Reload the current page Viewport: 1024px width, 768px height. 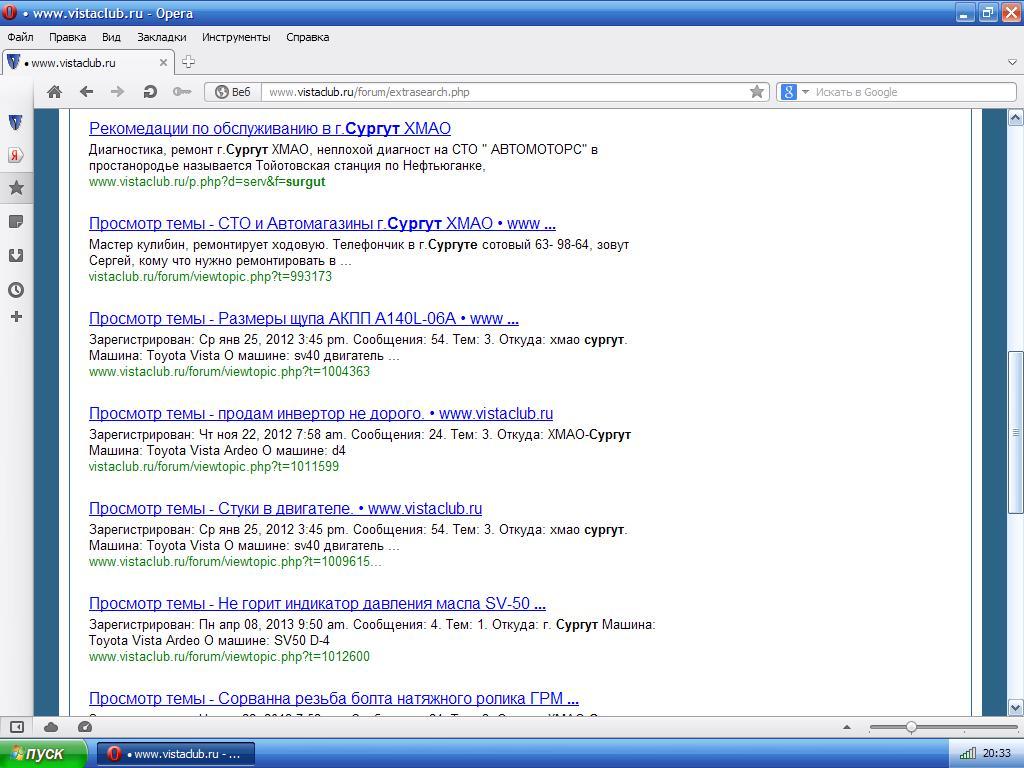[x=150, y=92]
